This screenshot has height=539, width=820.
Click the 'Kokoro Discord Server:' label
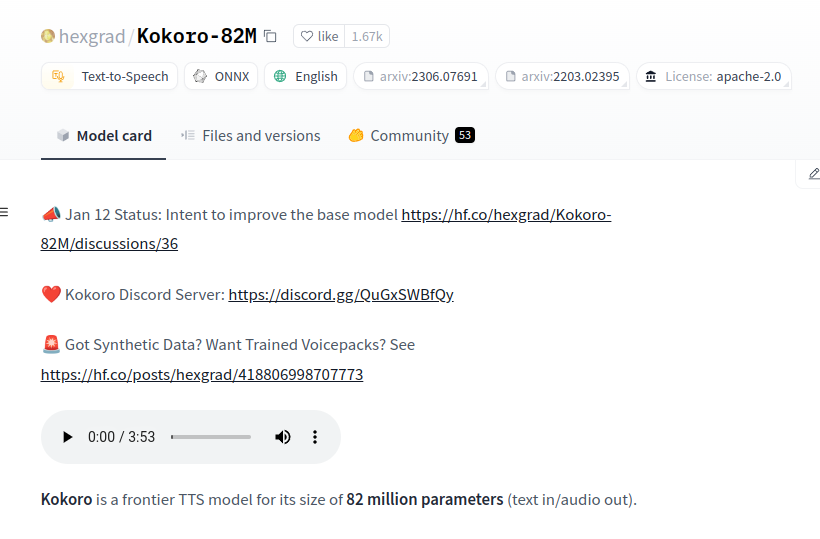(x=145, y=294)
